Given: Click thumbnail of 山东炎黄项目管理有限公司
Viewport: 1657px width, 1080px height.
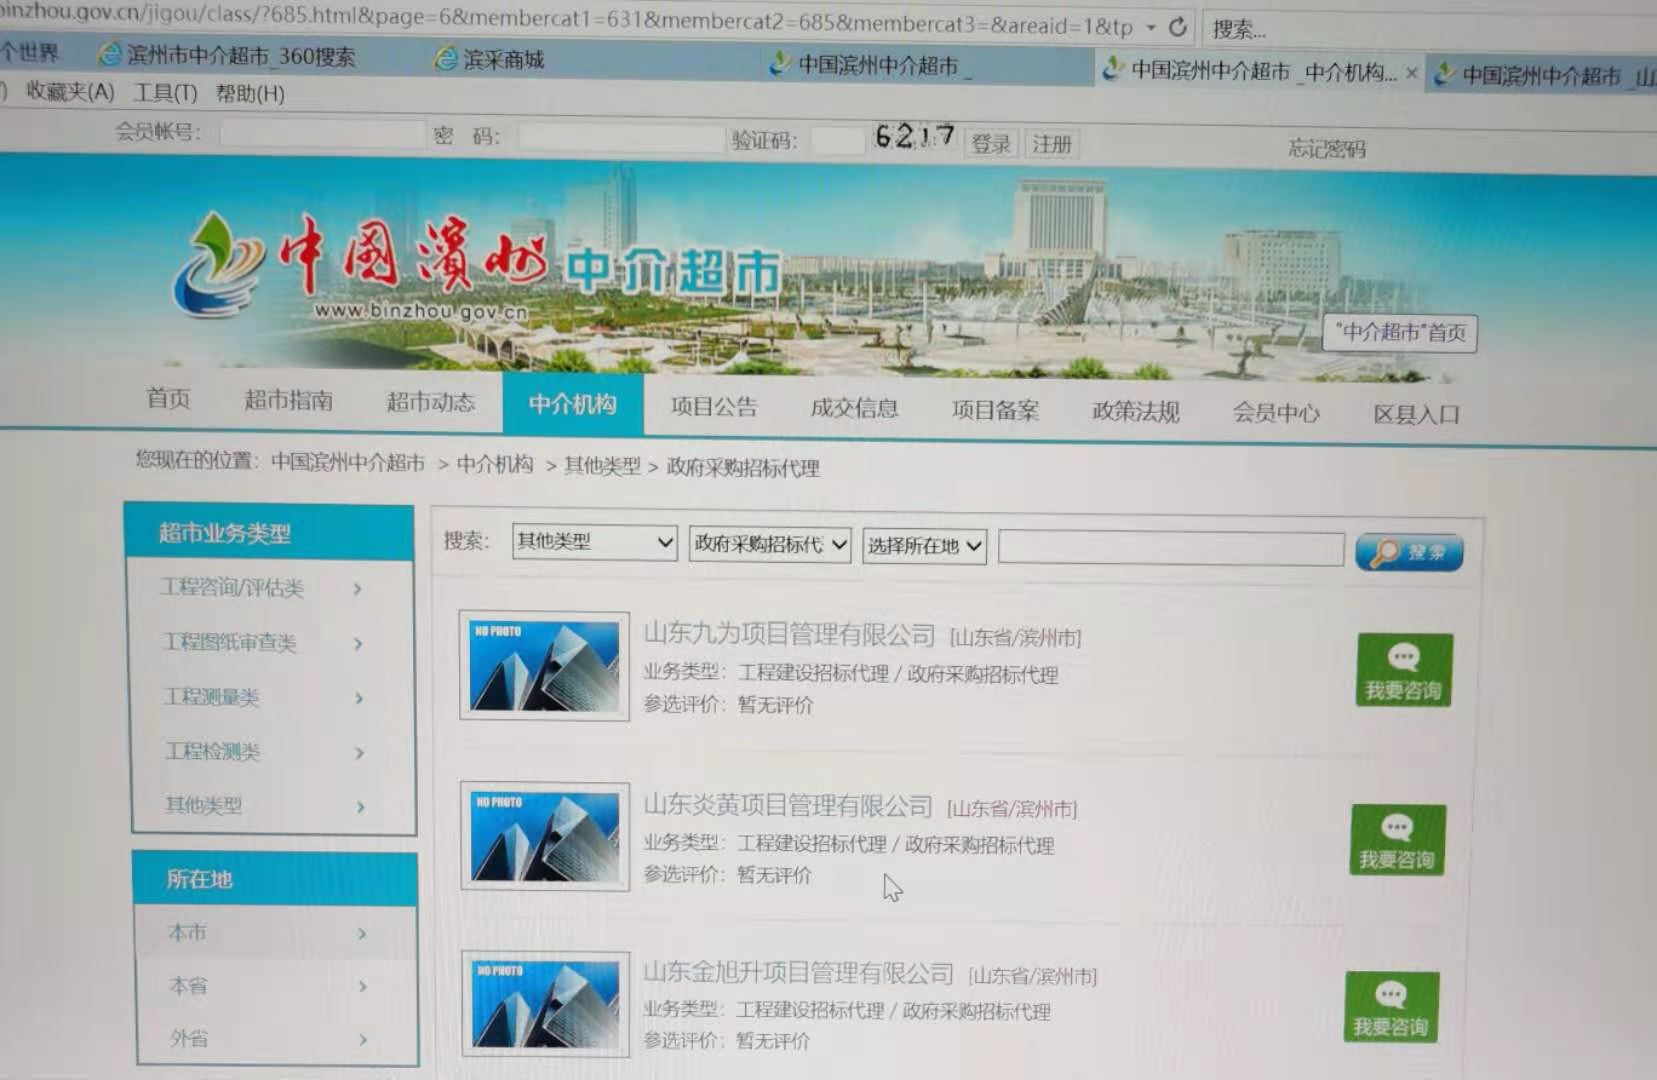Looking at the screenshot, I should coord(545,836).
